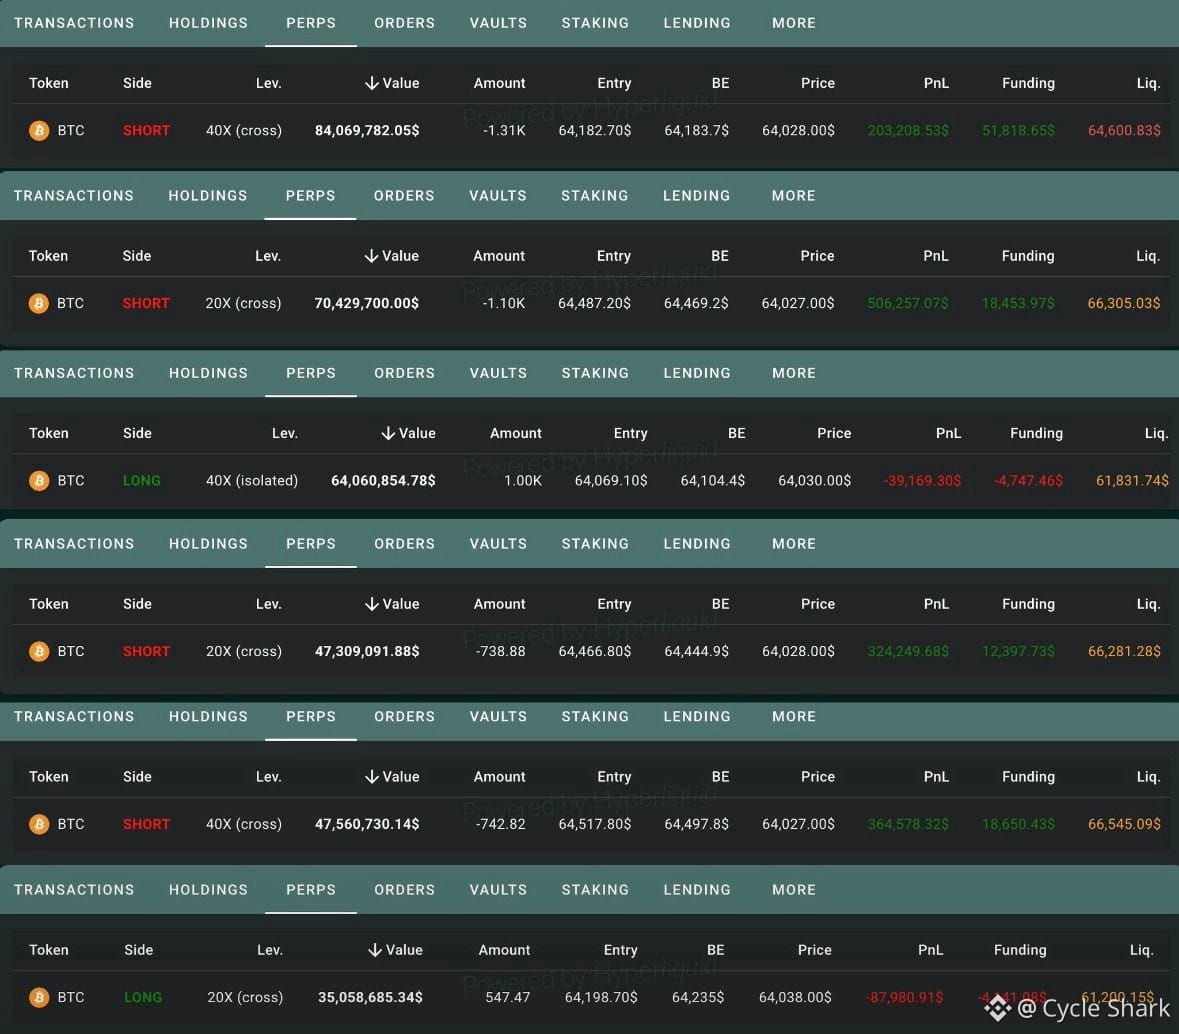Click the 506,257.07$ PnL figure
Screen dimensions: 1179x1034
(x=908, y=304)
